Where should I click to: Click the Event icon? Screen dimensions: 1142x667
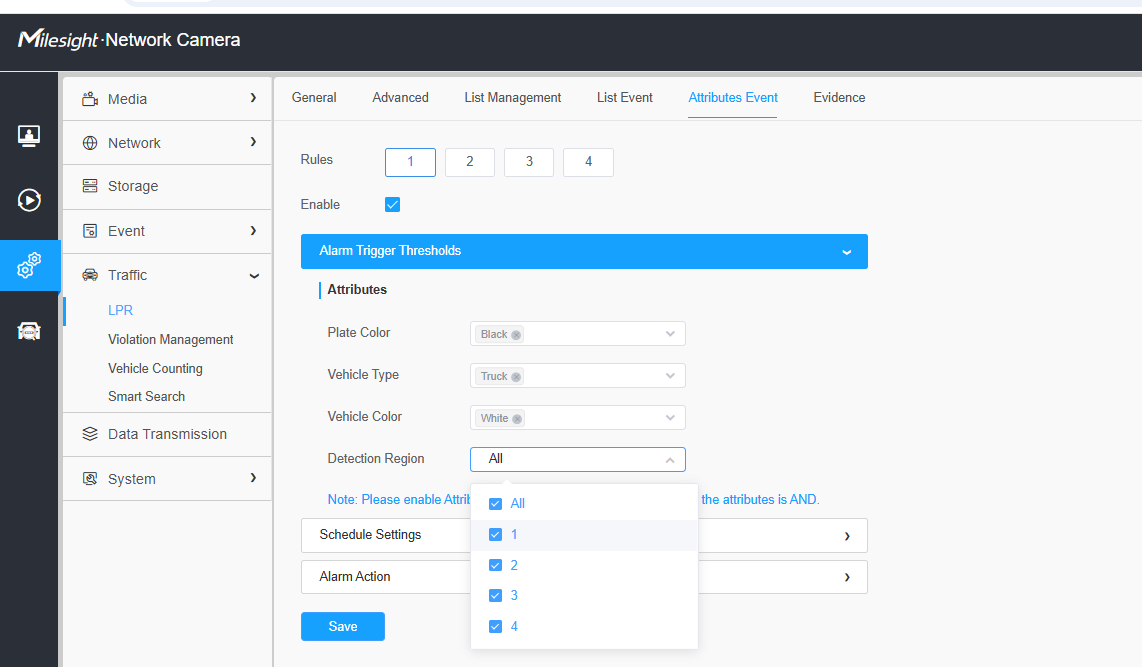click(90, 231)
